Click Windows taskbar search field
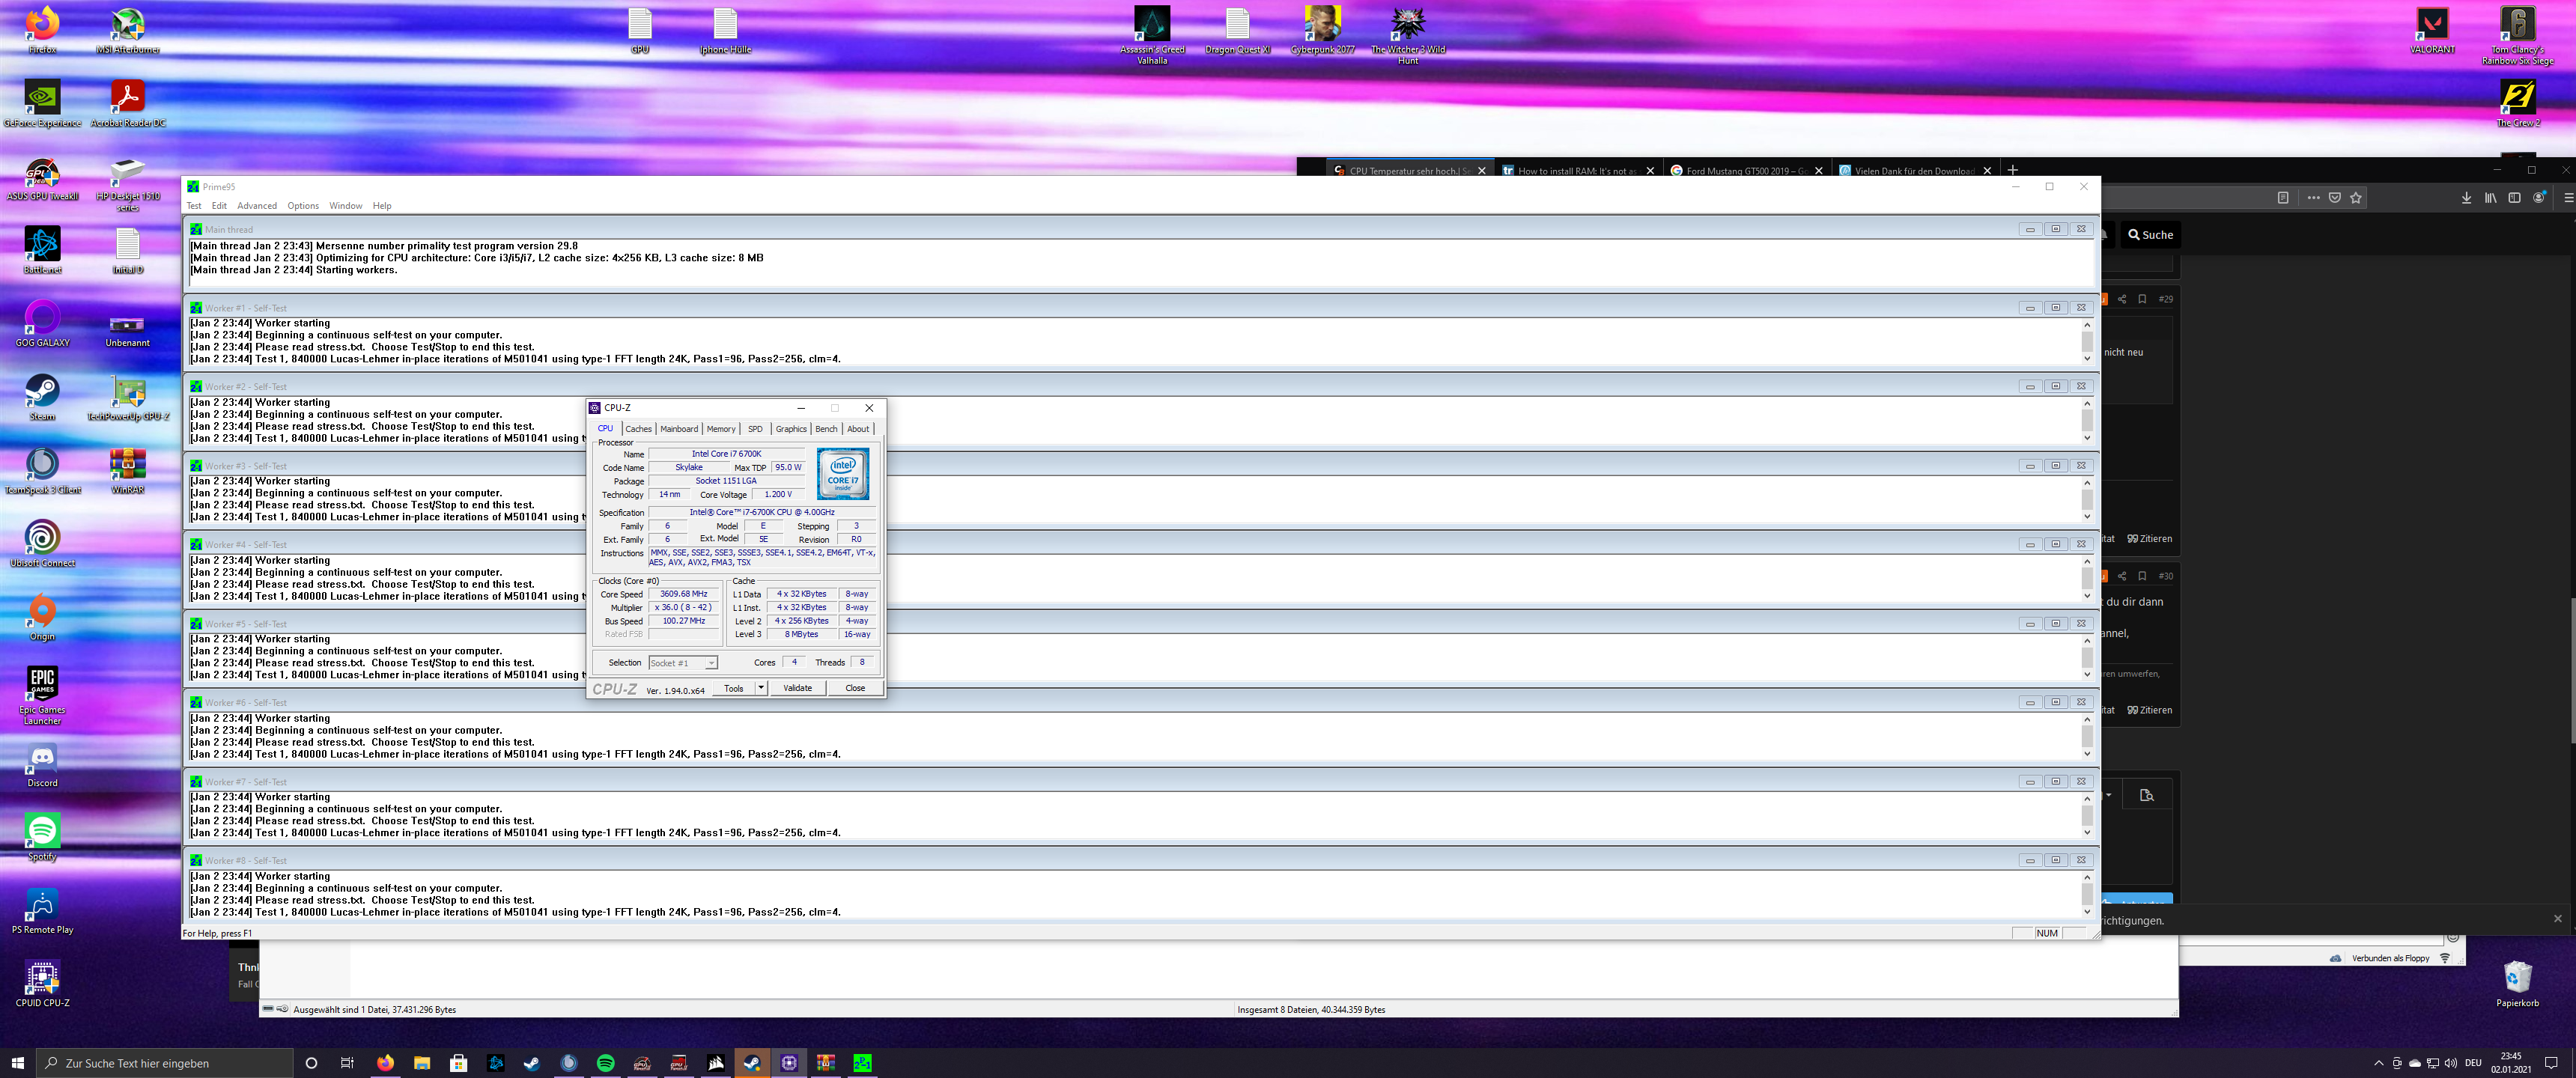 coord(165,1063)
